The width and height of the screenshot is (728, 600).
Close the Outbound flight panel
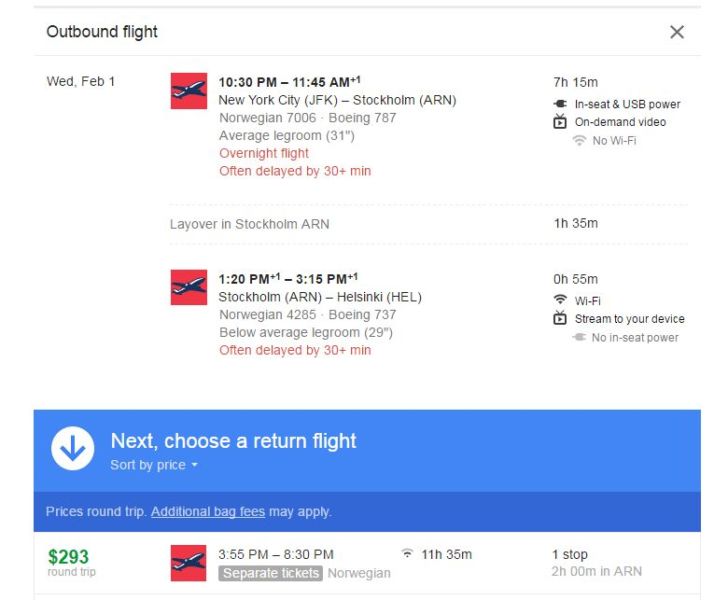pos(677,32)
